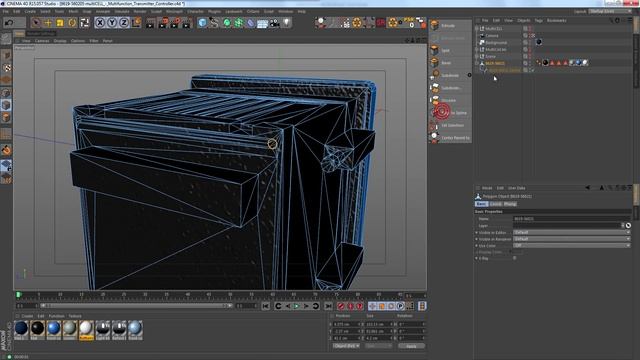
Task: Open the Layout dropdown at top right
Action: tap(610, 11)
